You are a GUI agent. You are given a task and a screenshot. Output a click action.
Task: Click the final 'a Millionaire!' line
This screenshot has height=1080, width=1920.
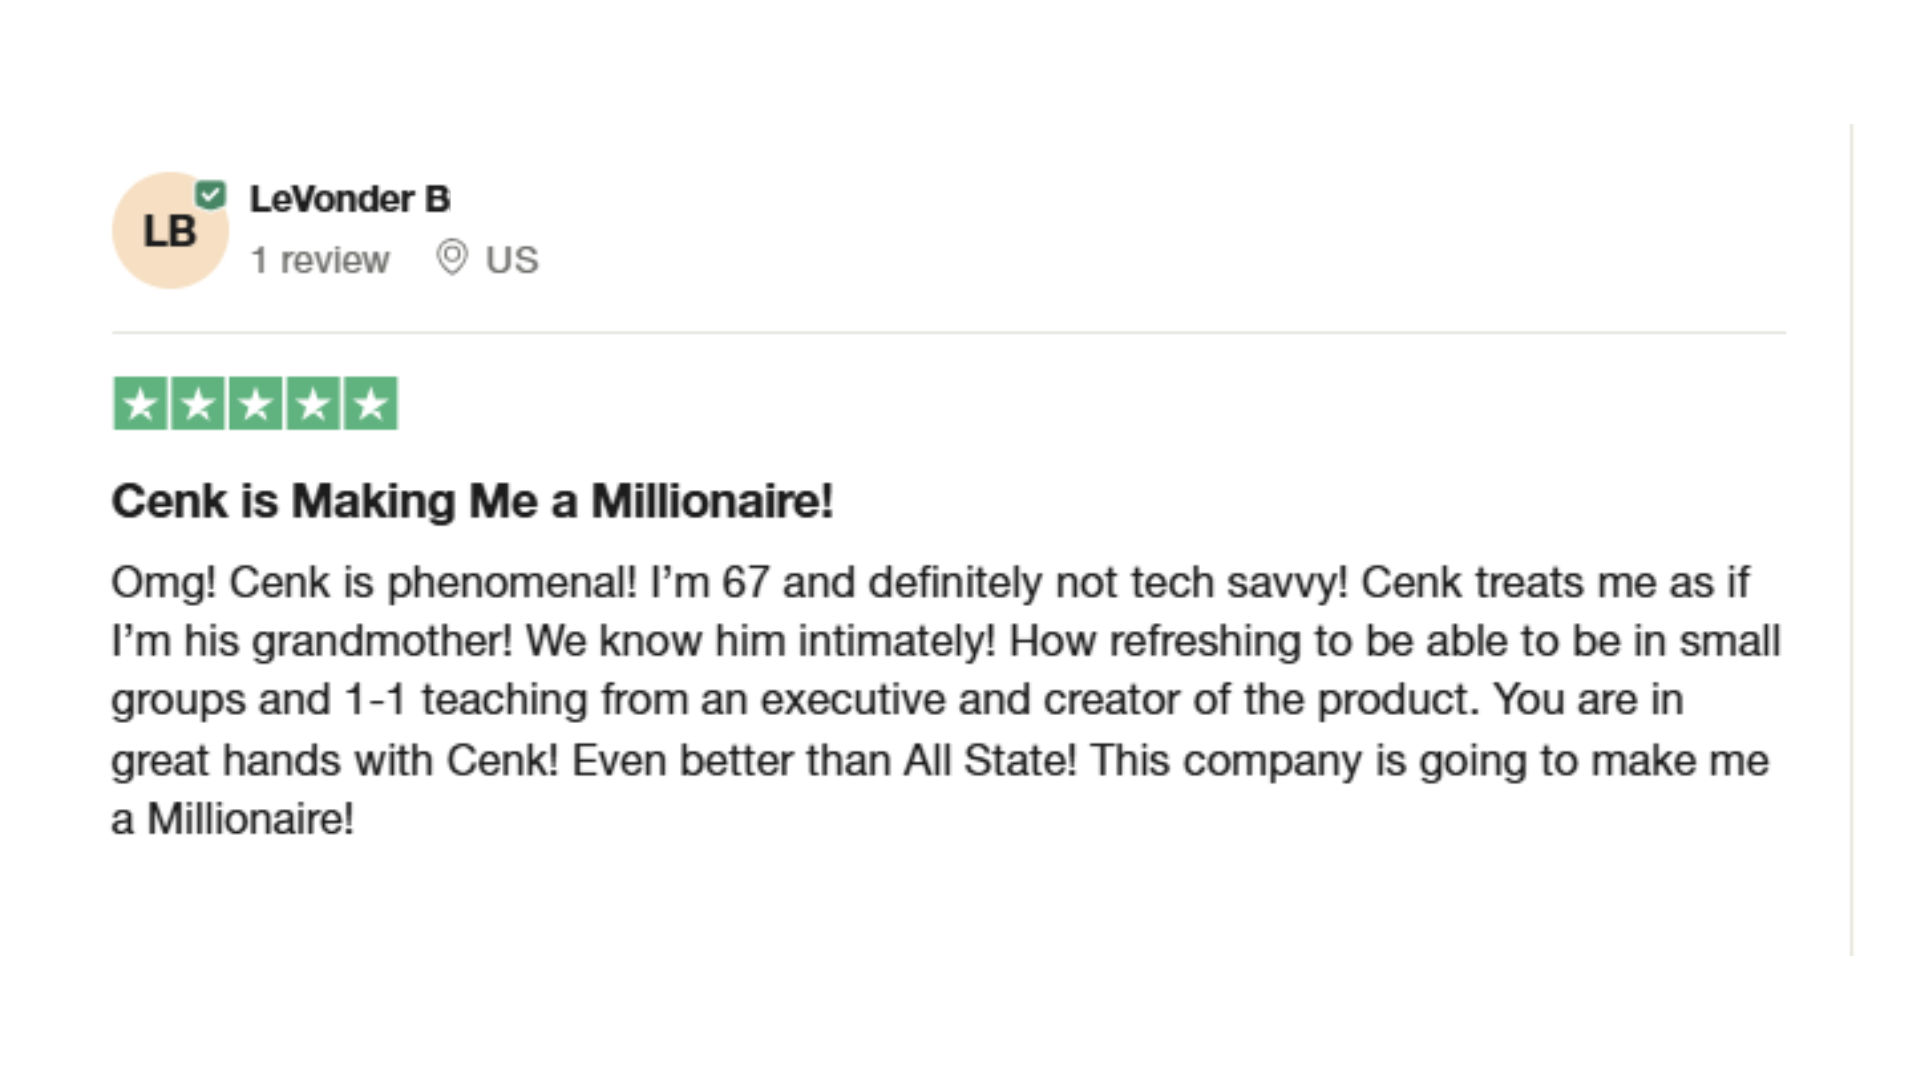233,819
